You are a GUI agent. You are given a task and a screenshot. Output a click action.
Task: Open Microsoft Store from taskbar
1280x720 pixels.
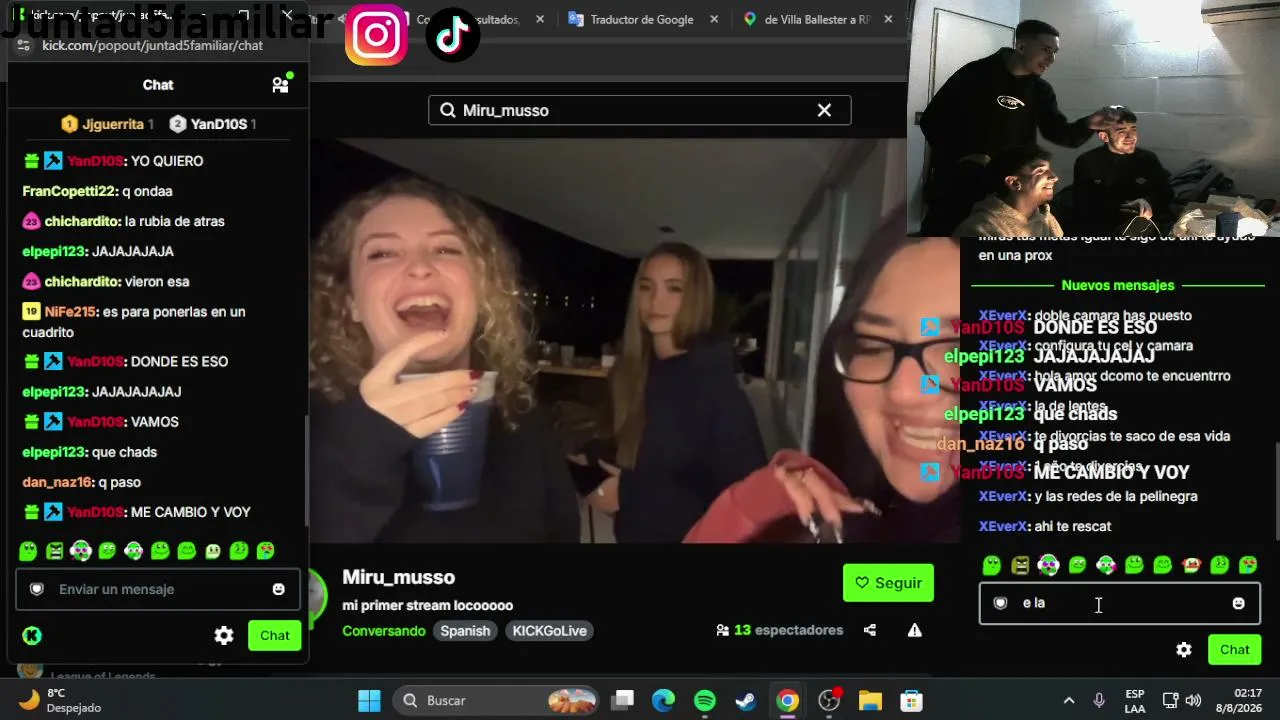[911, 700]
